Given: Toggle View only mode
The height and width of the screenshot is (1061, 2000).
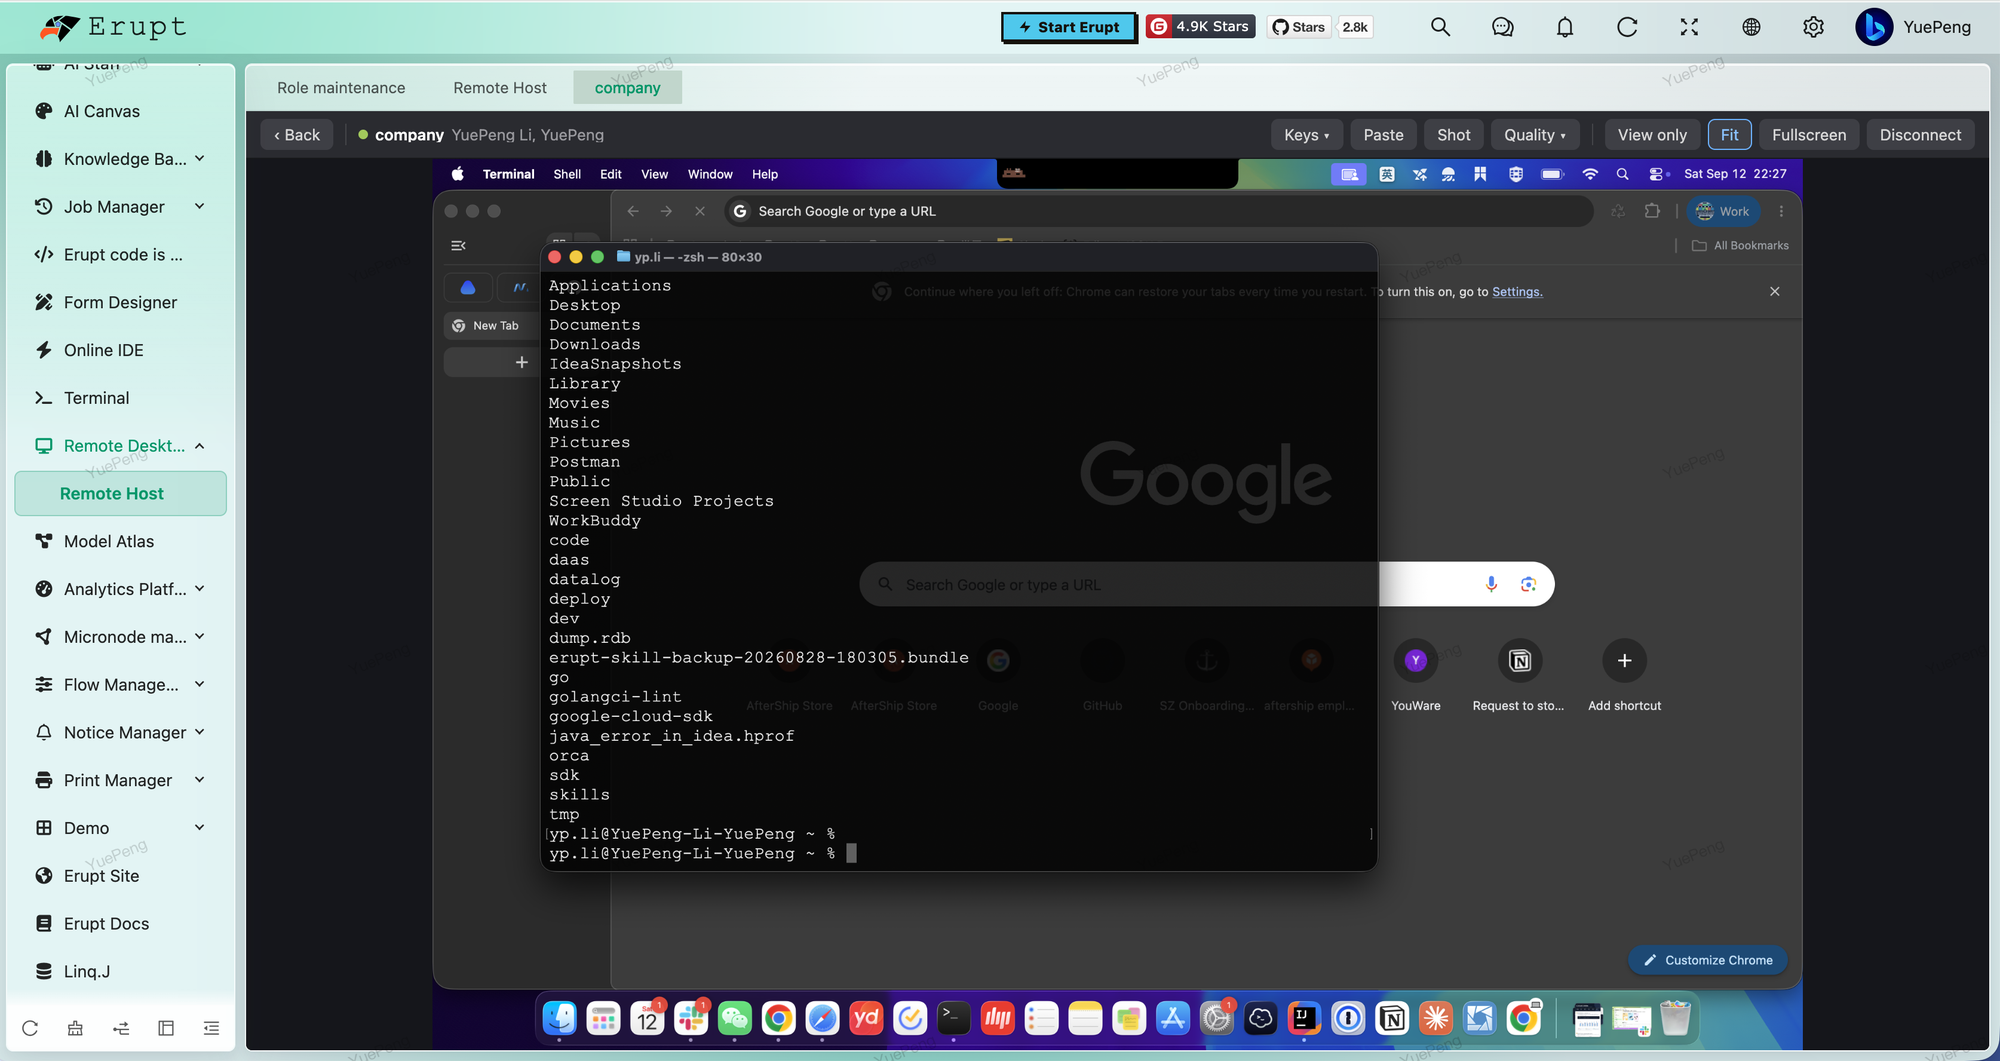Looking at the screenshot, I should [x=1652, y=135].
